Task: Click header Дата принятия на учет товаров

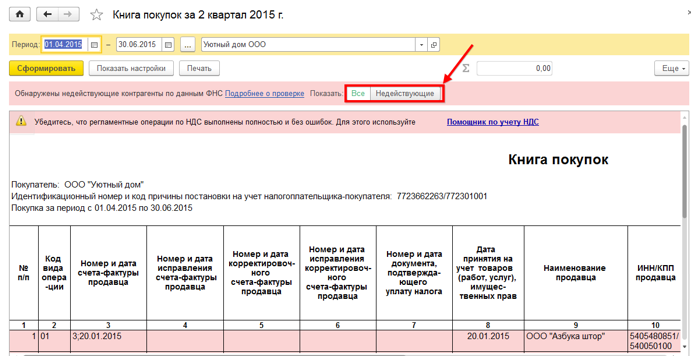Action: pyautogui.click(x=488, y=273)
